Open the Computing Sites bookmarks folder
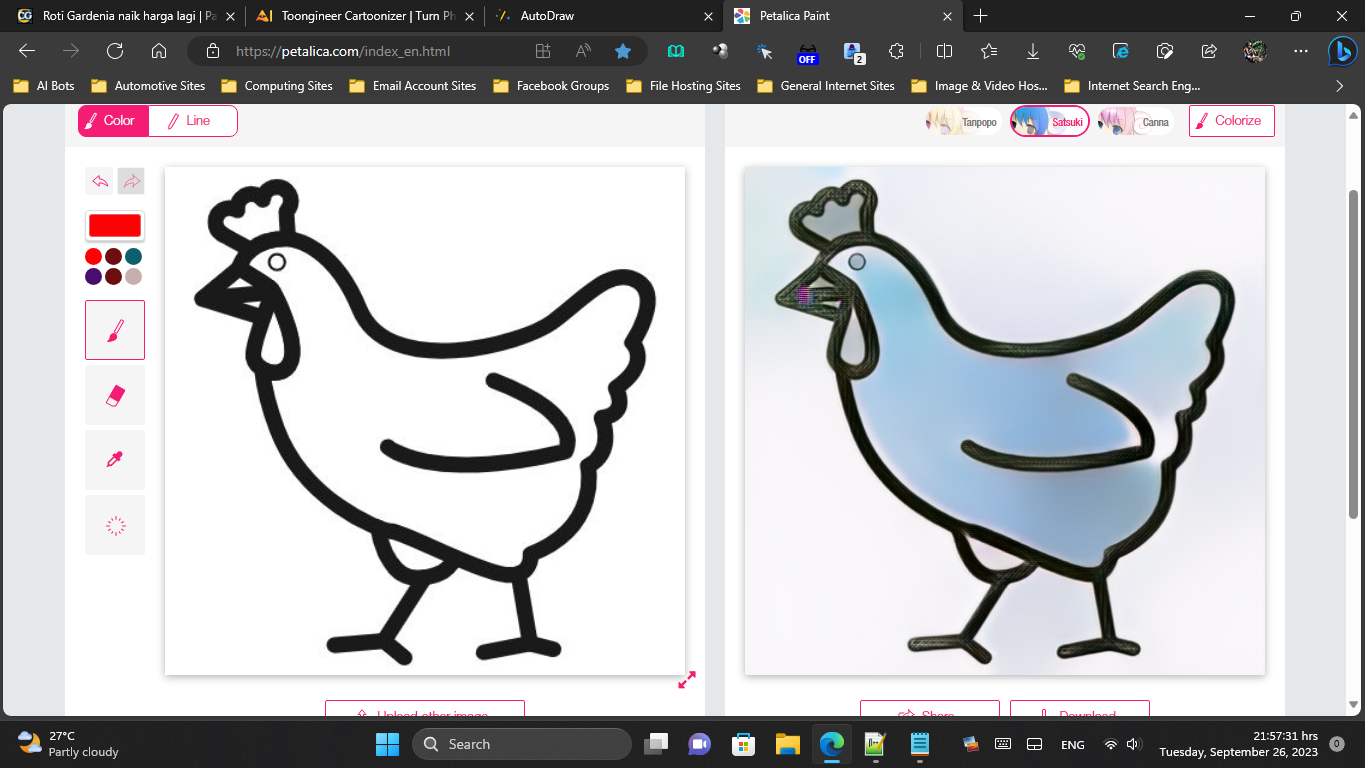This screenshot has width=1365, height=768. [x=277, y=86]
